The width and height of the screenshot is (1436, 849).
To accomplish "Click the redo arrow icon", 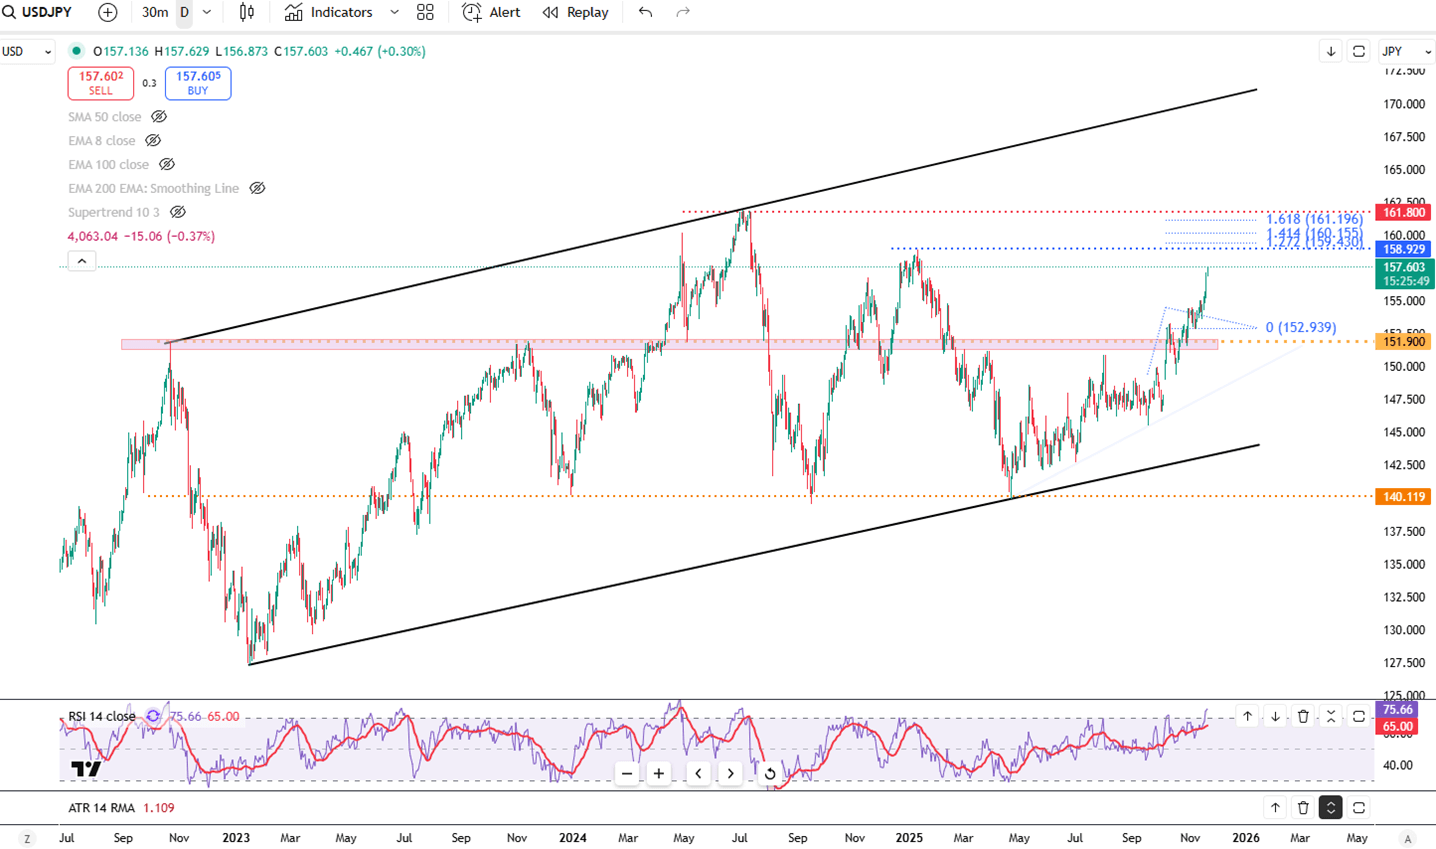I will tap(683, 12).
